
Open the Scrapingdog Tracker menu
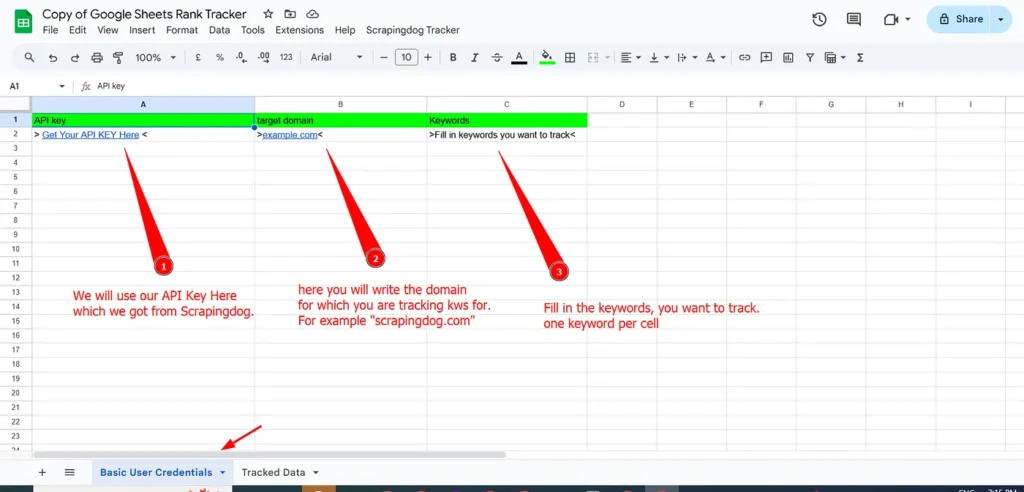pos(413,30)
